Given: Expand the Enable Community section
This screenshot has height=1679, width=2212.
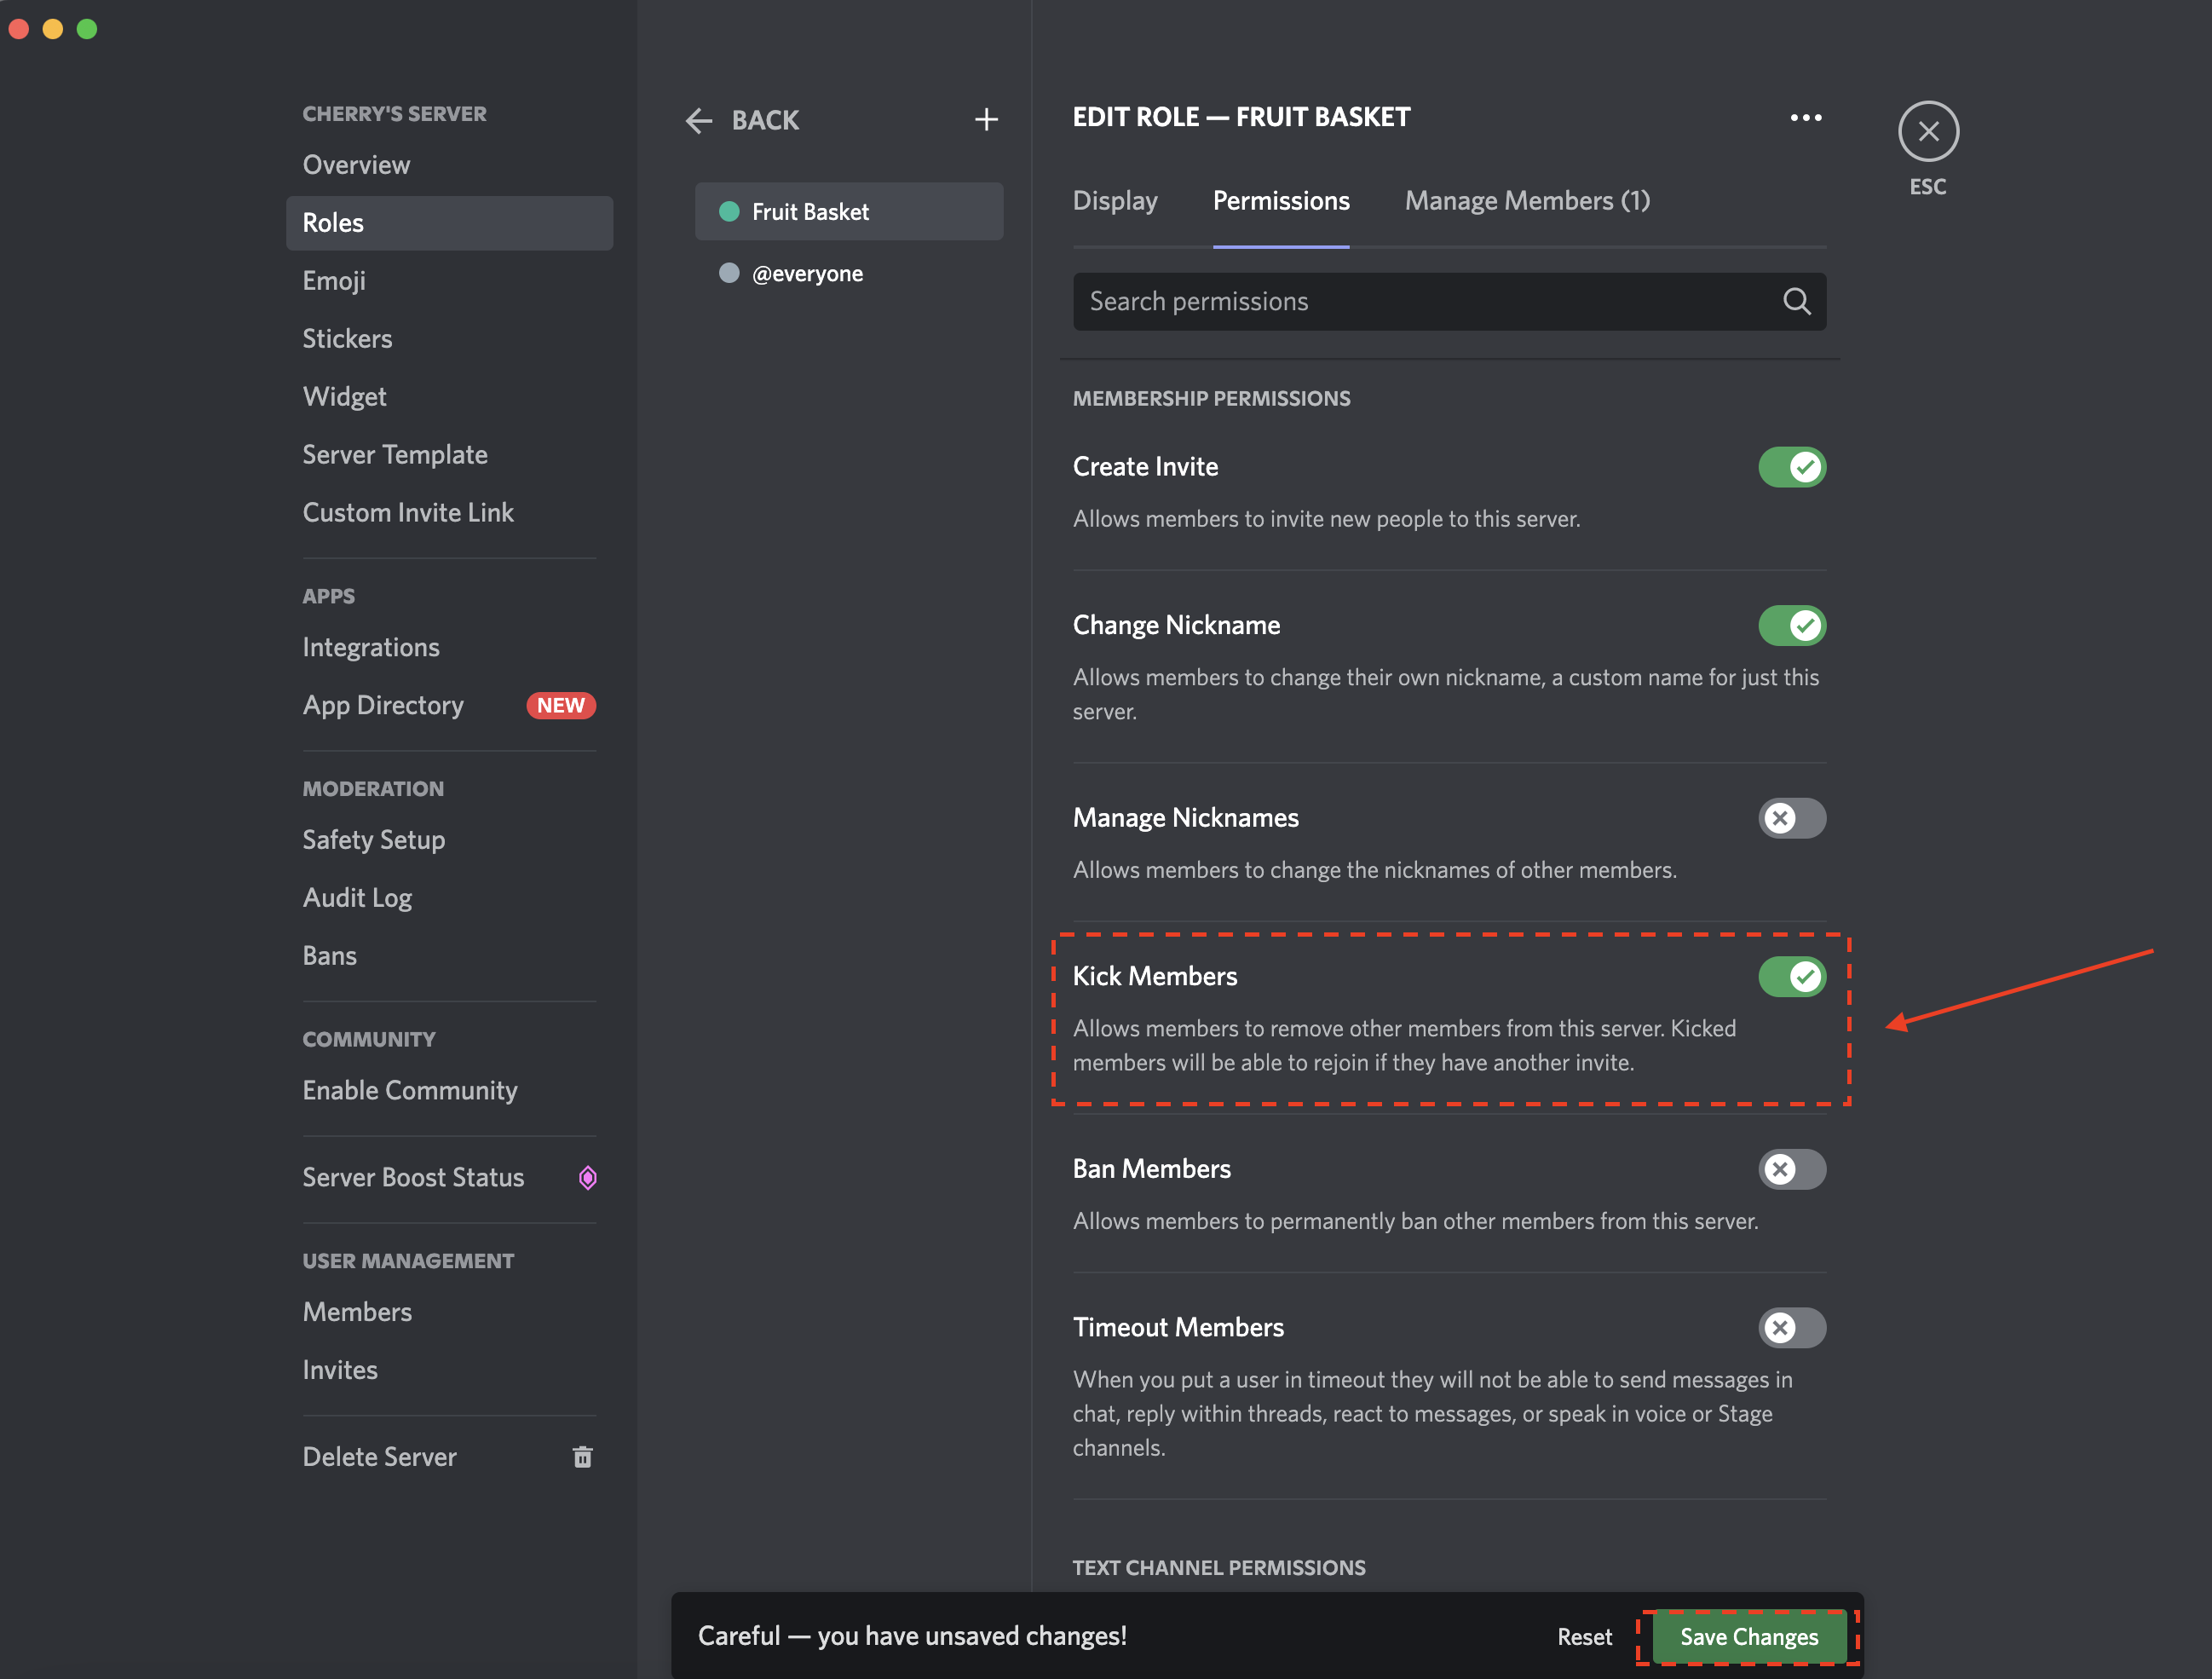Looking at the screenshot, I should coord(409,1088).
